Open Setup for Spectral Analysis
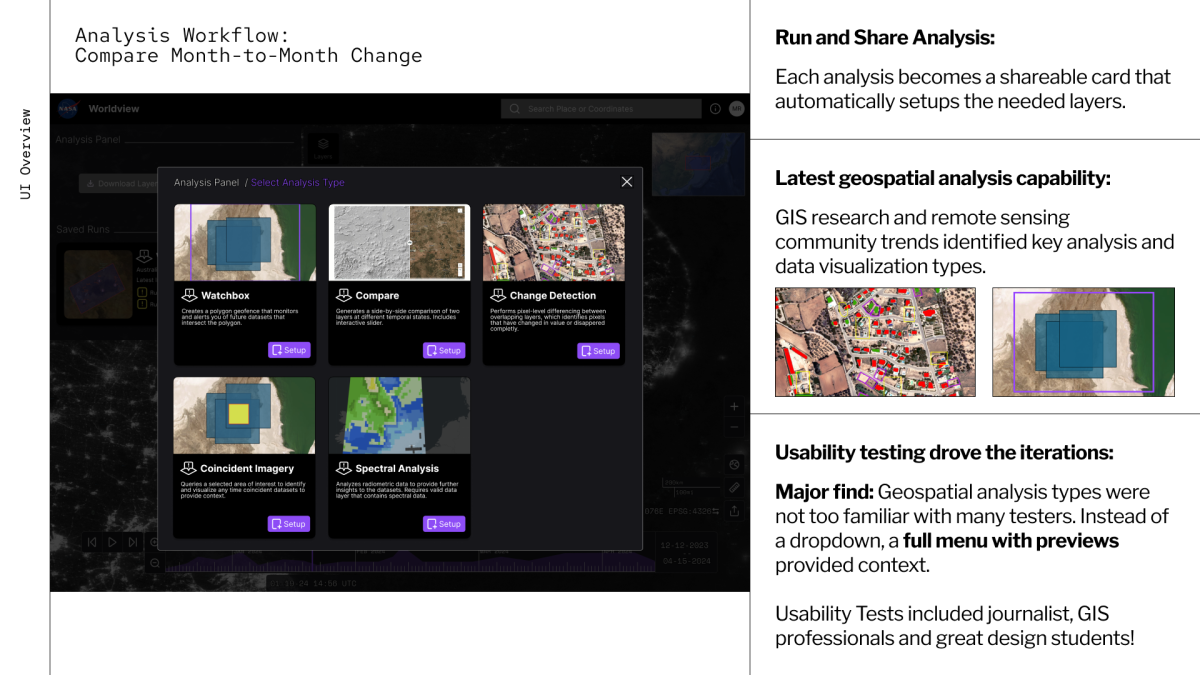 [444, 524]
